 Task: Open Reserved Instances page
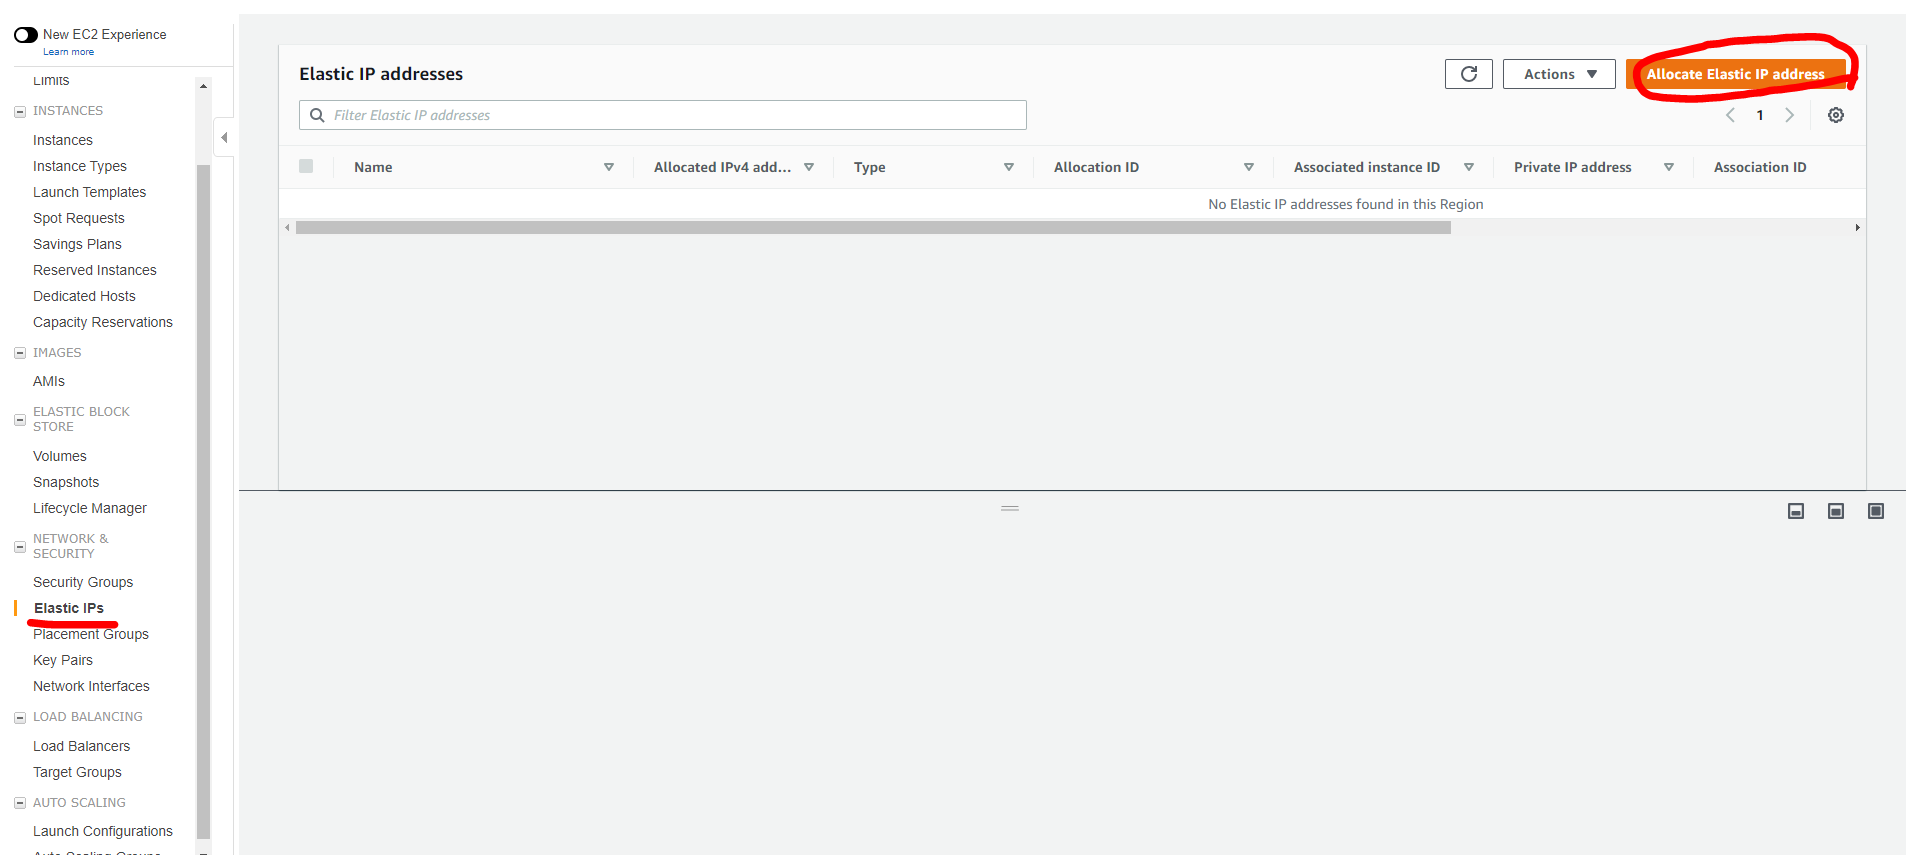pos(95,270)
